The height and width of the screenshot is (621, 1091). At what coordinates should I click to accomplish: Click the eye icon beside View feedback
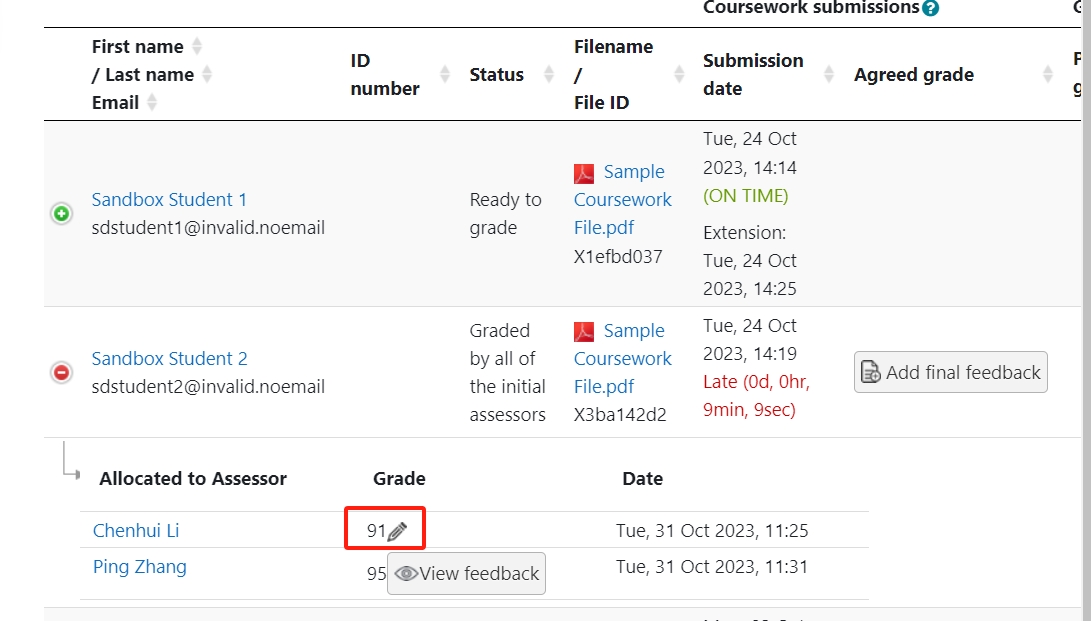pyautogui.click(x=406, y=573)
